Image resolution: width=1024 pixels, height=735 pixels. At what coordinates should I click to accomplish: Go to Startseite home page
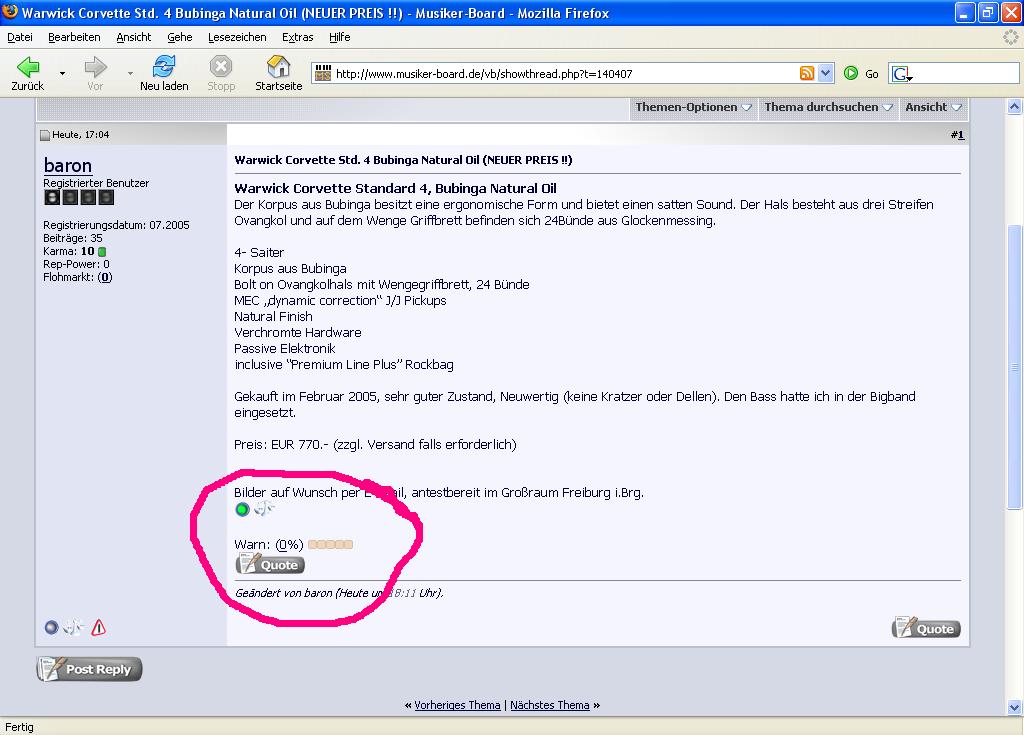coord(279,73)
